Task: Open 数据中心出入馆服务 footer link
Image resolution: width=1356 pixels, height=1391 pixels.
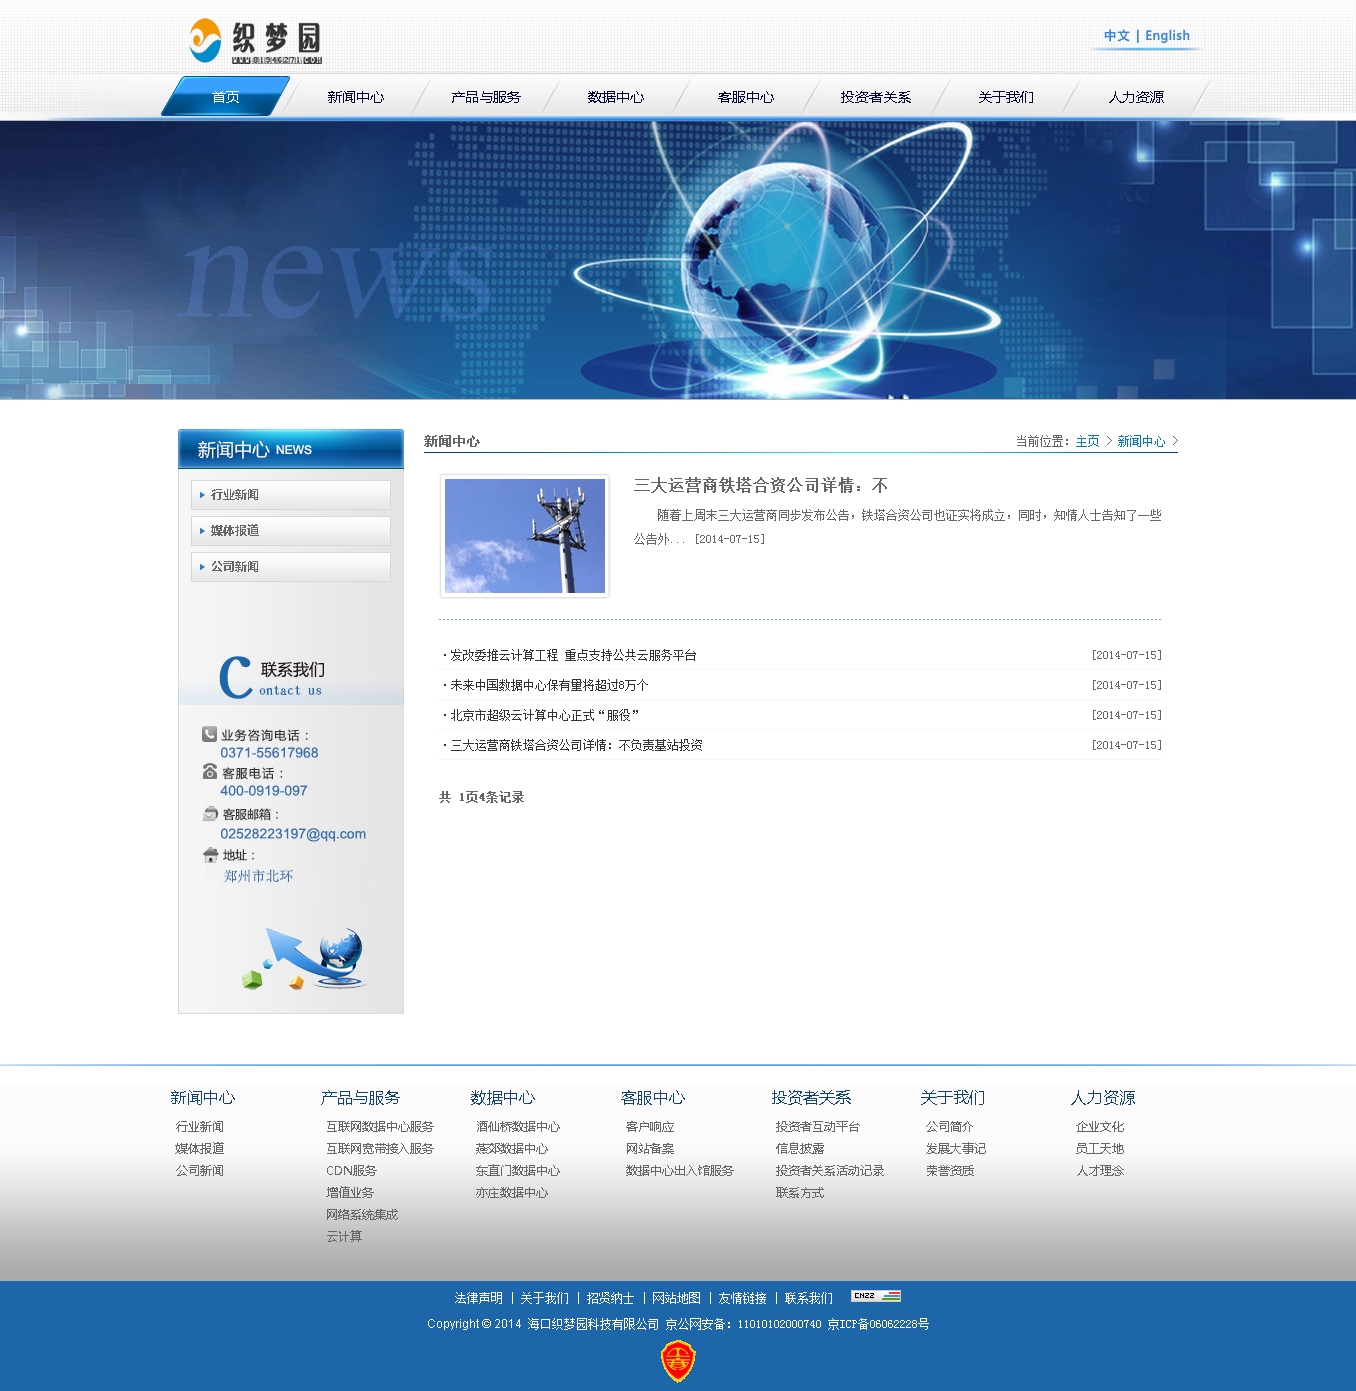Action: tap(680, 1171)
